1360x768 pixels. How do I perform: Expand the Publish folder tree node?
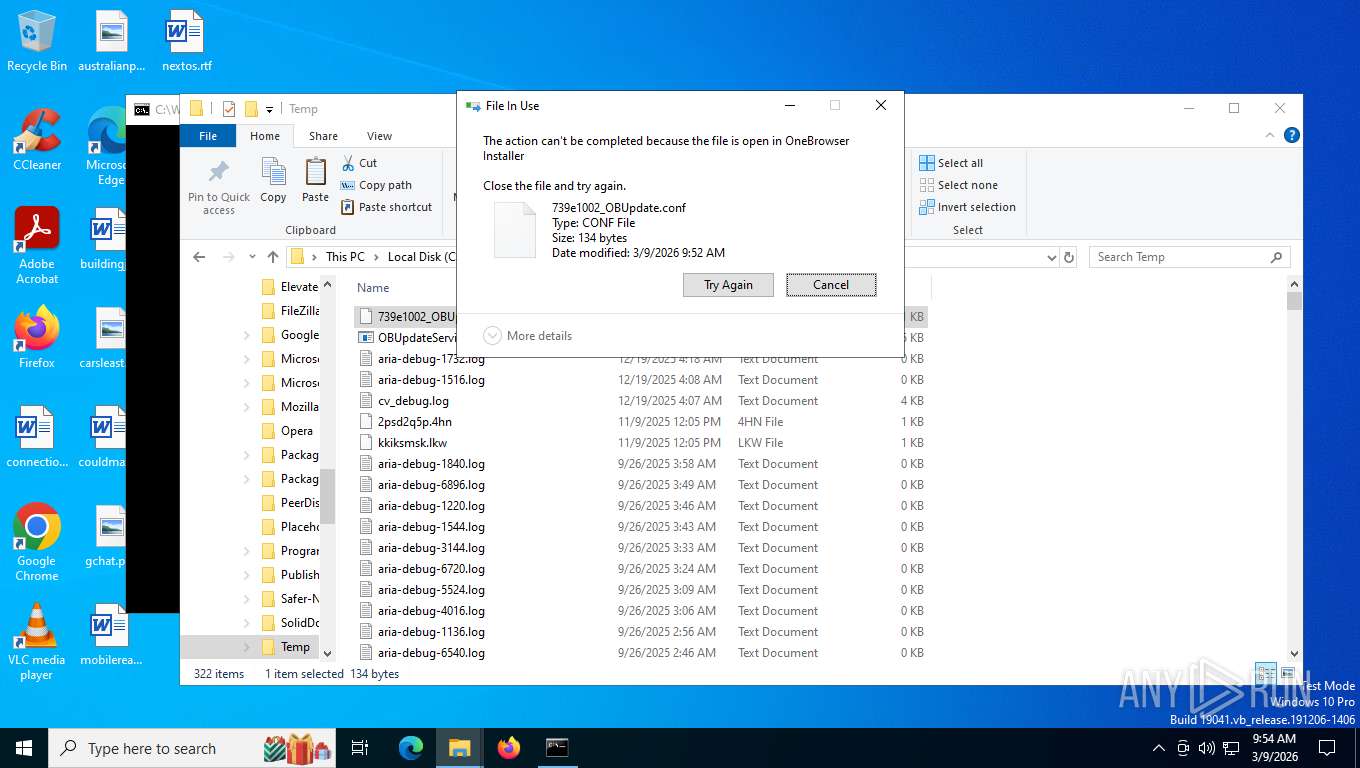(247, 575)
